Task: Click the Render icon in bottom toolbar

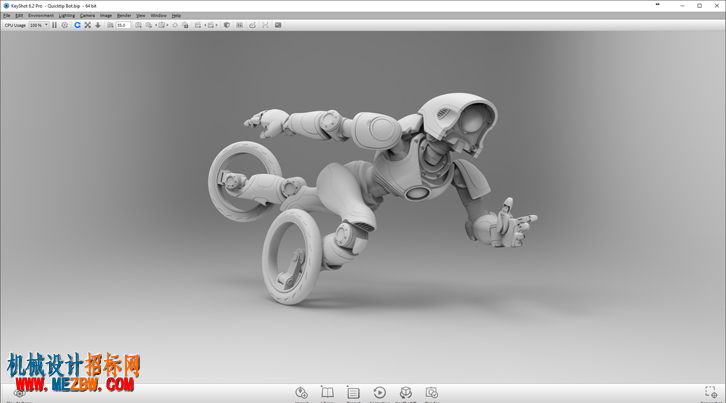Action: click(x=432, y=393)
